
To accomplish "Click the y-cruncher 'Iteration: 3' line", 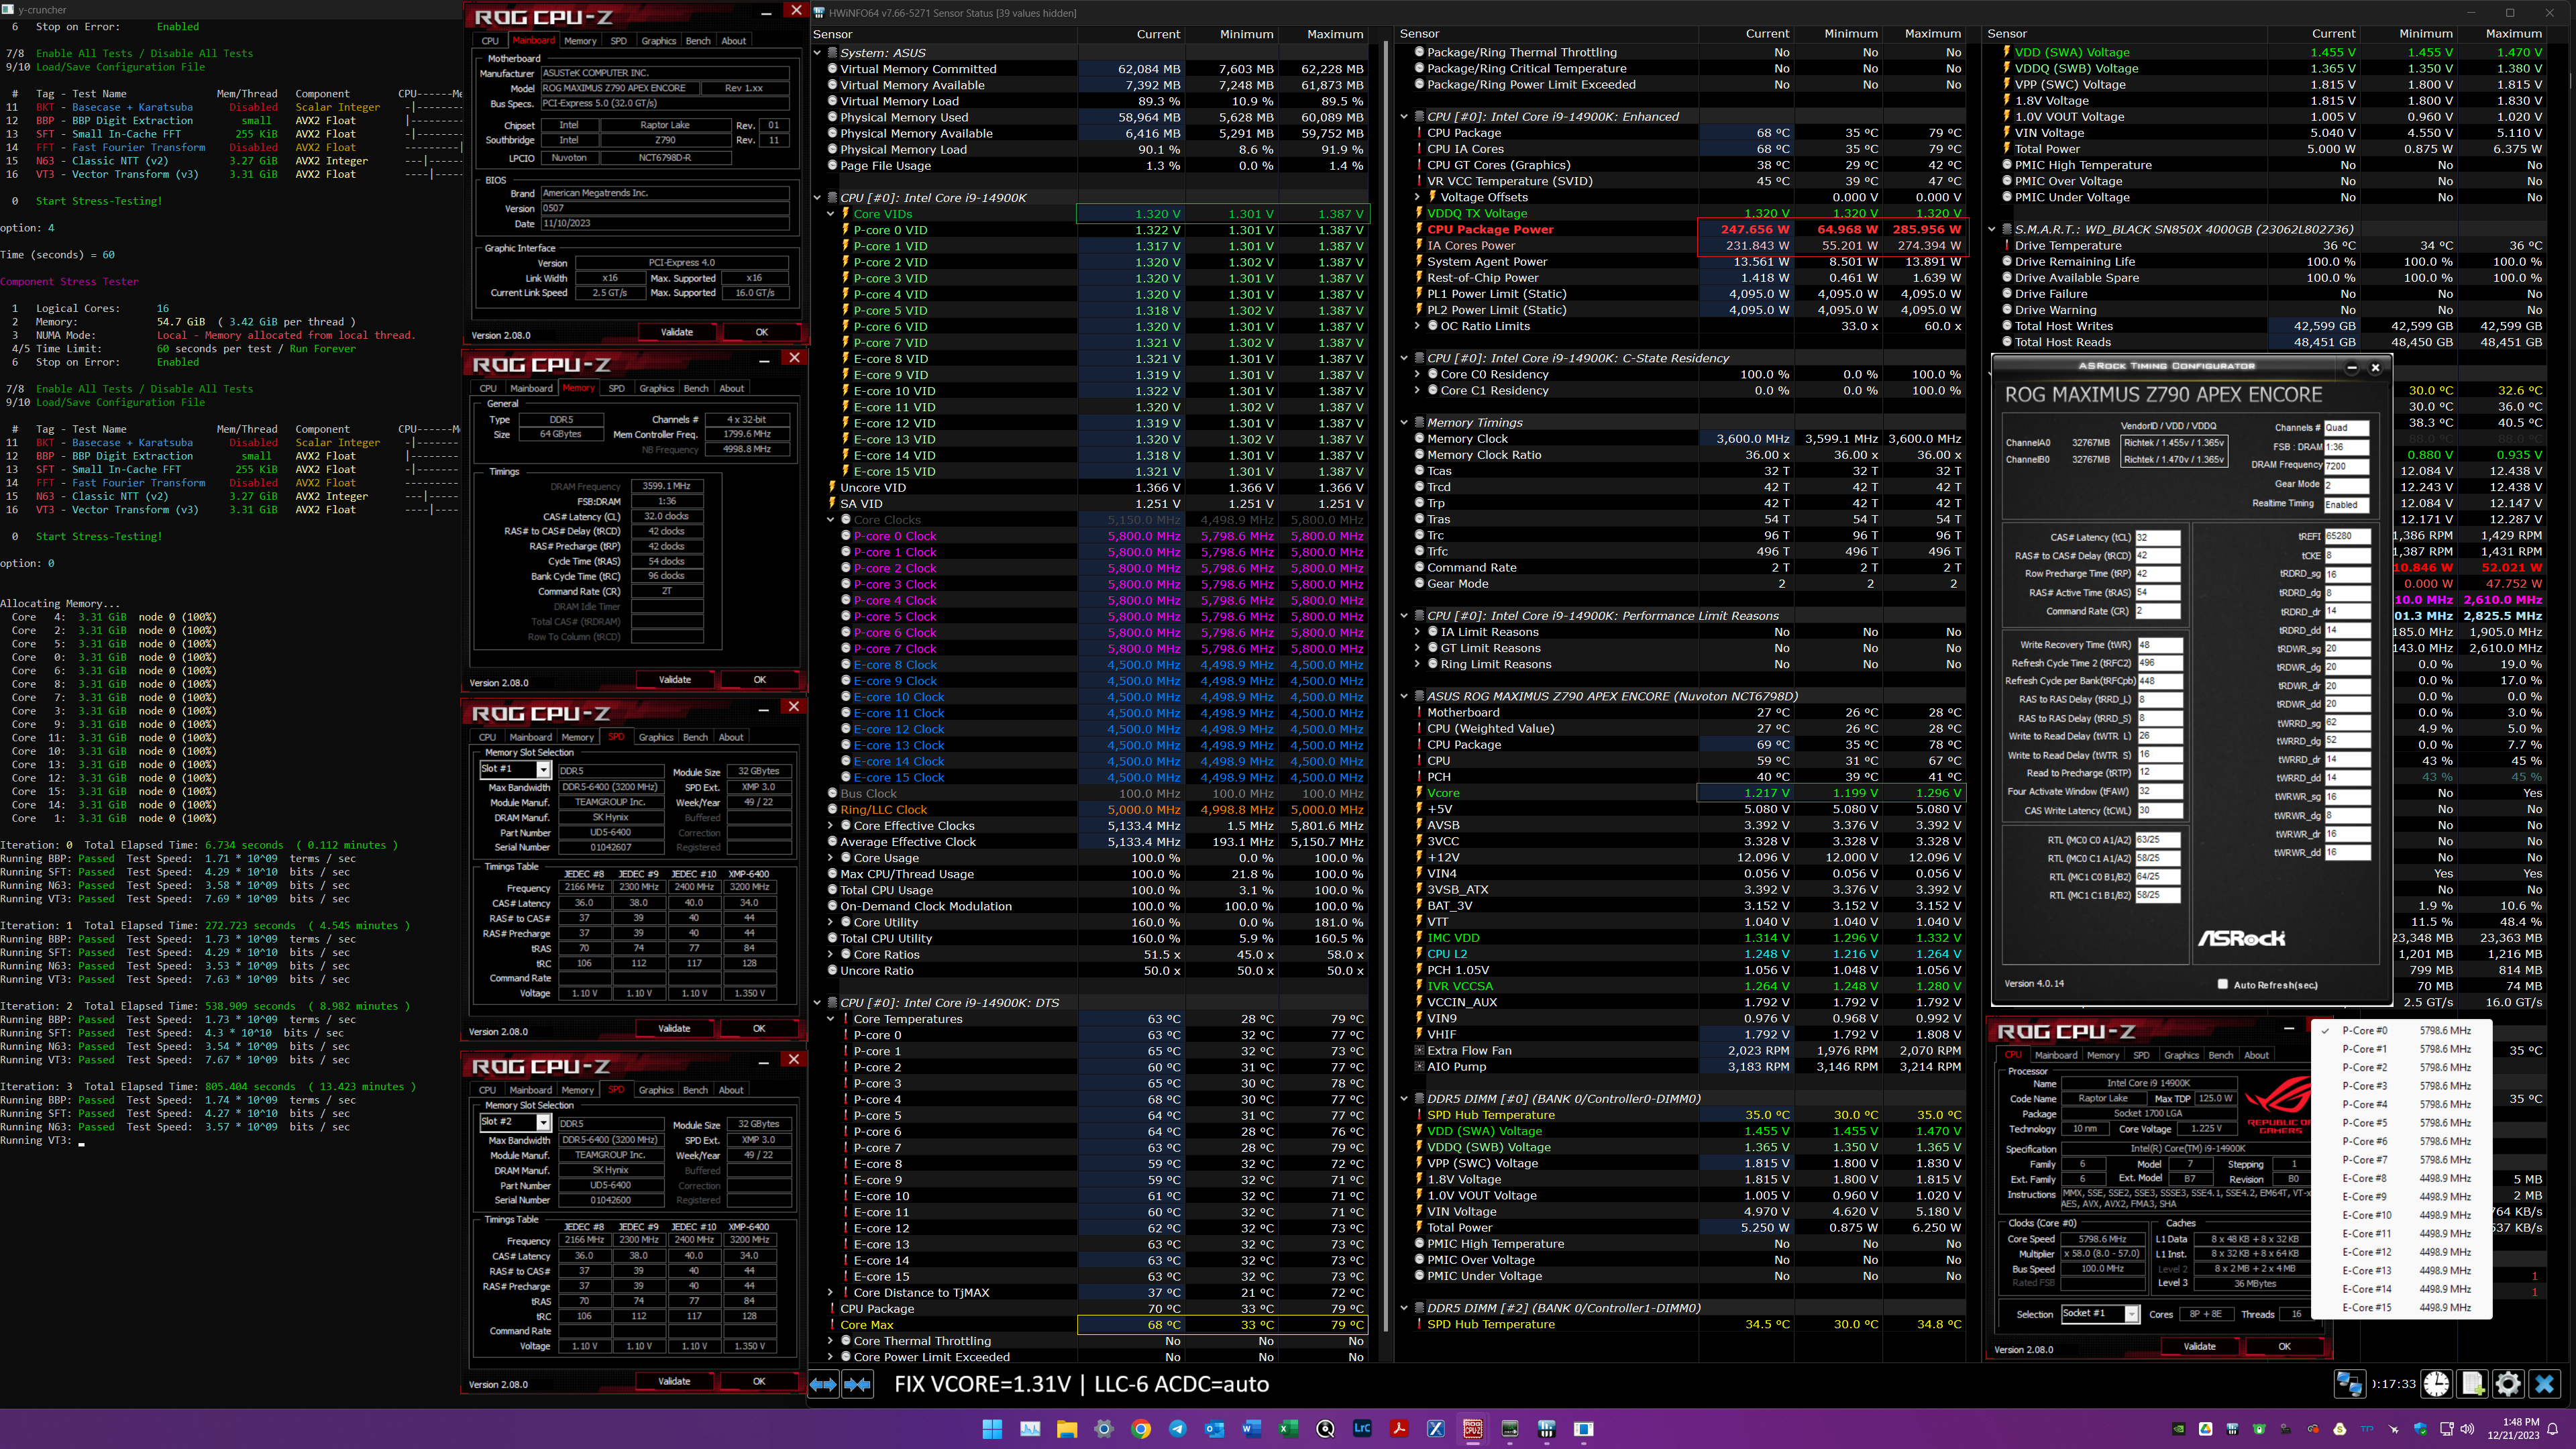I will click(208, 1086).
